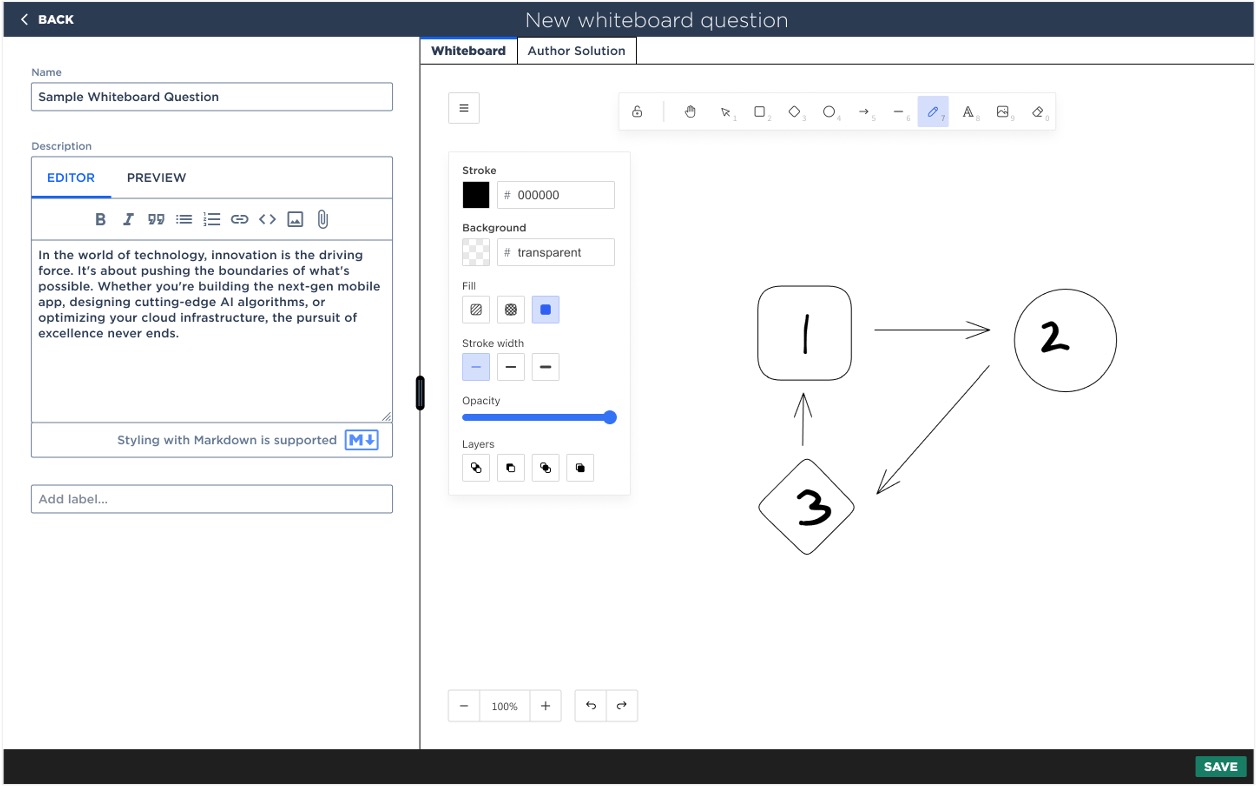Image resolution: width=1256 pixels, height=786 pixels.
Task: Select the Ellipse shape tool
Action: pyautogui.click(x=830, y=112)
